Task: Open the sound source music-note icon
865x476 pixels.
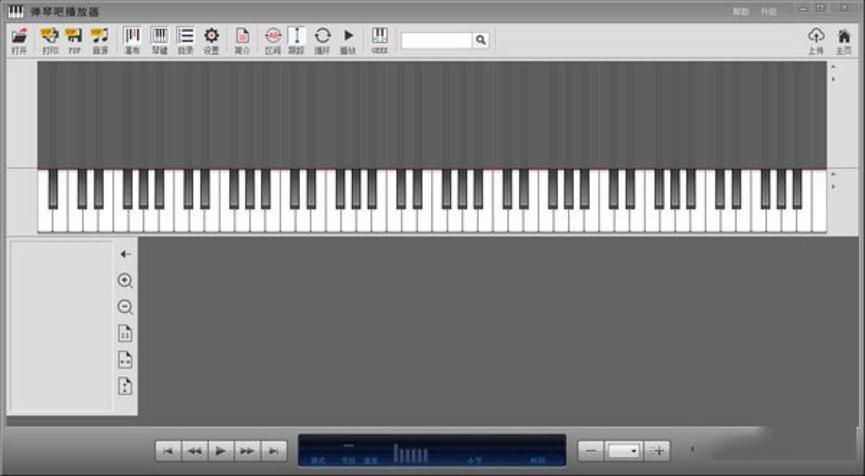Action: point(100,41)
